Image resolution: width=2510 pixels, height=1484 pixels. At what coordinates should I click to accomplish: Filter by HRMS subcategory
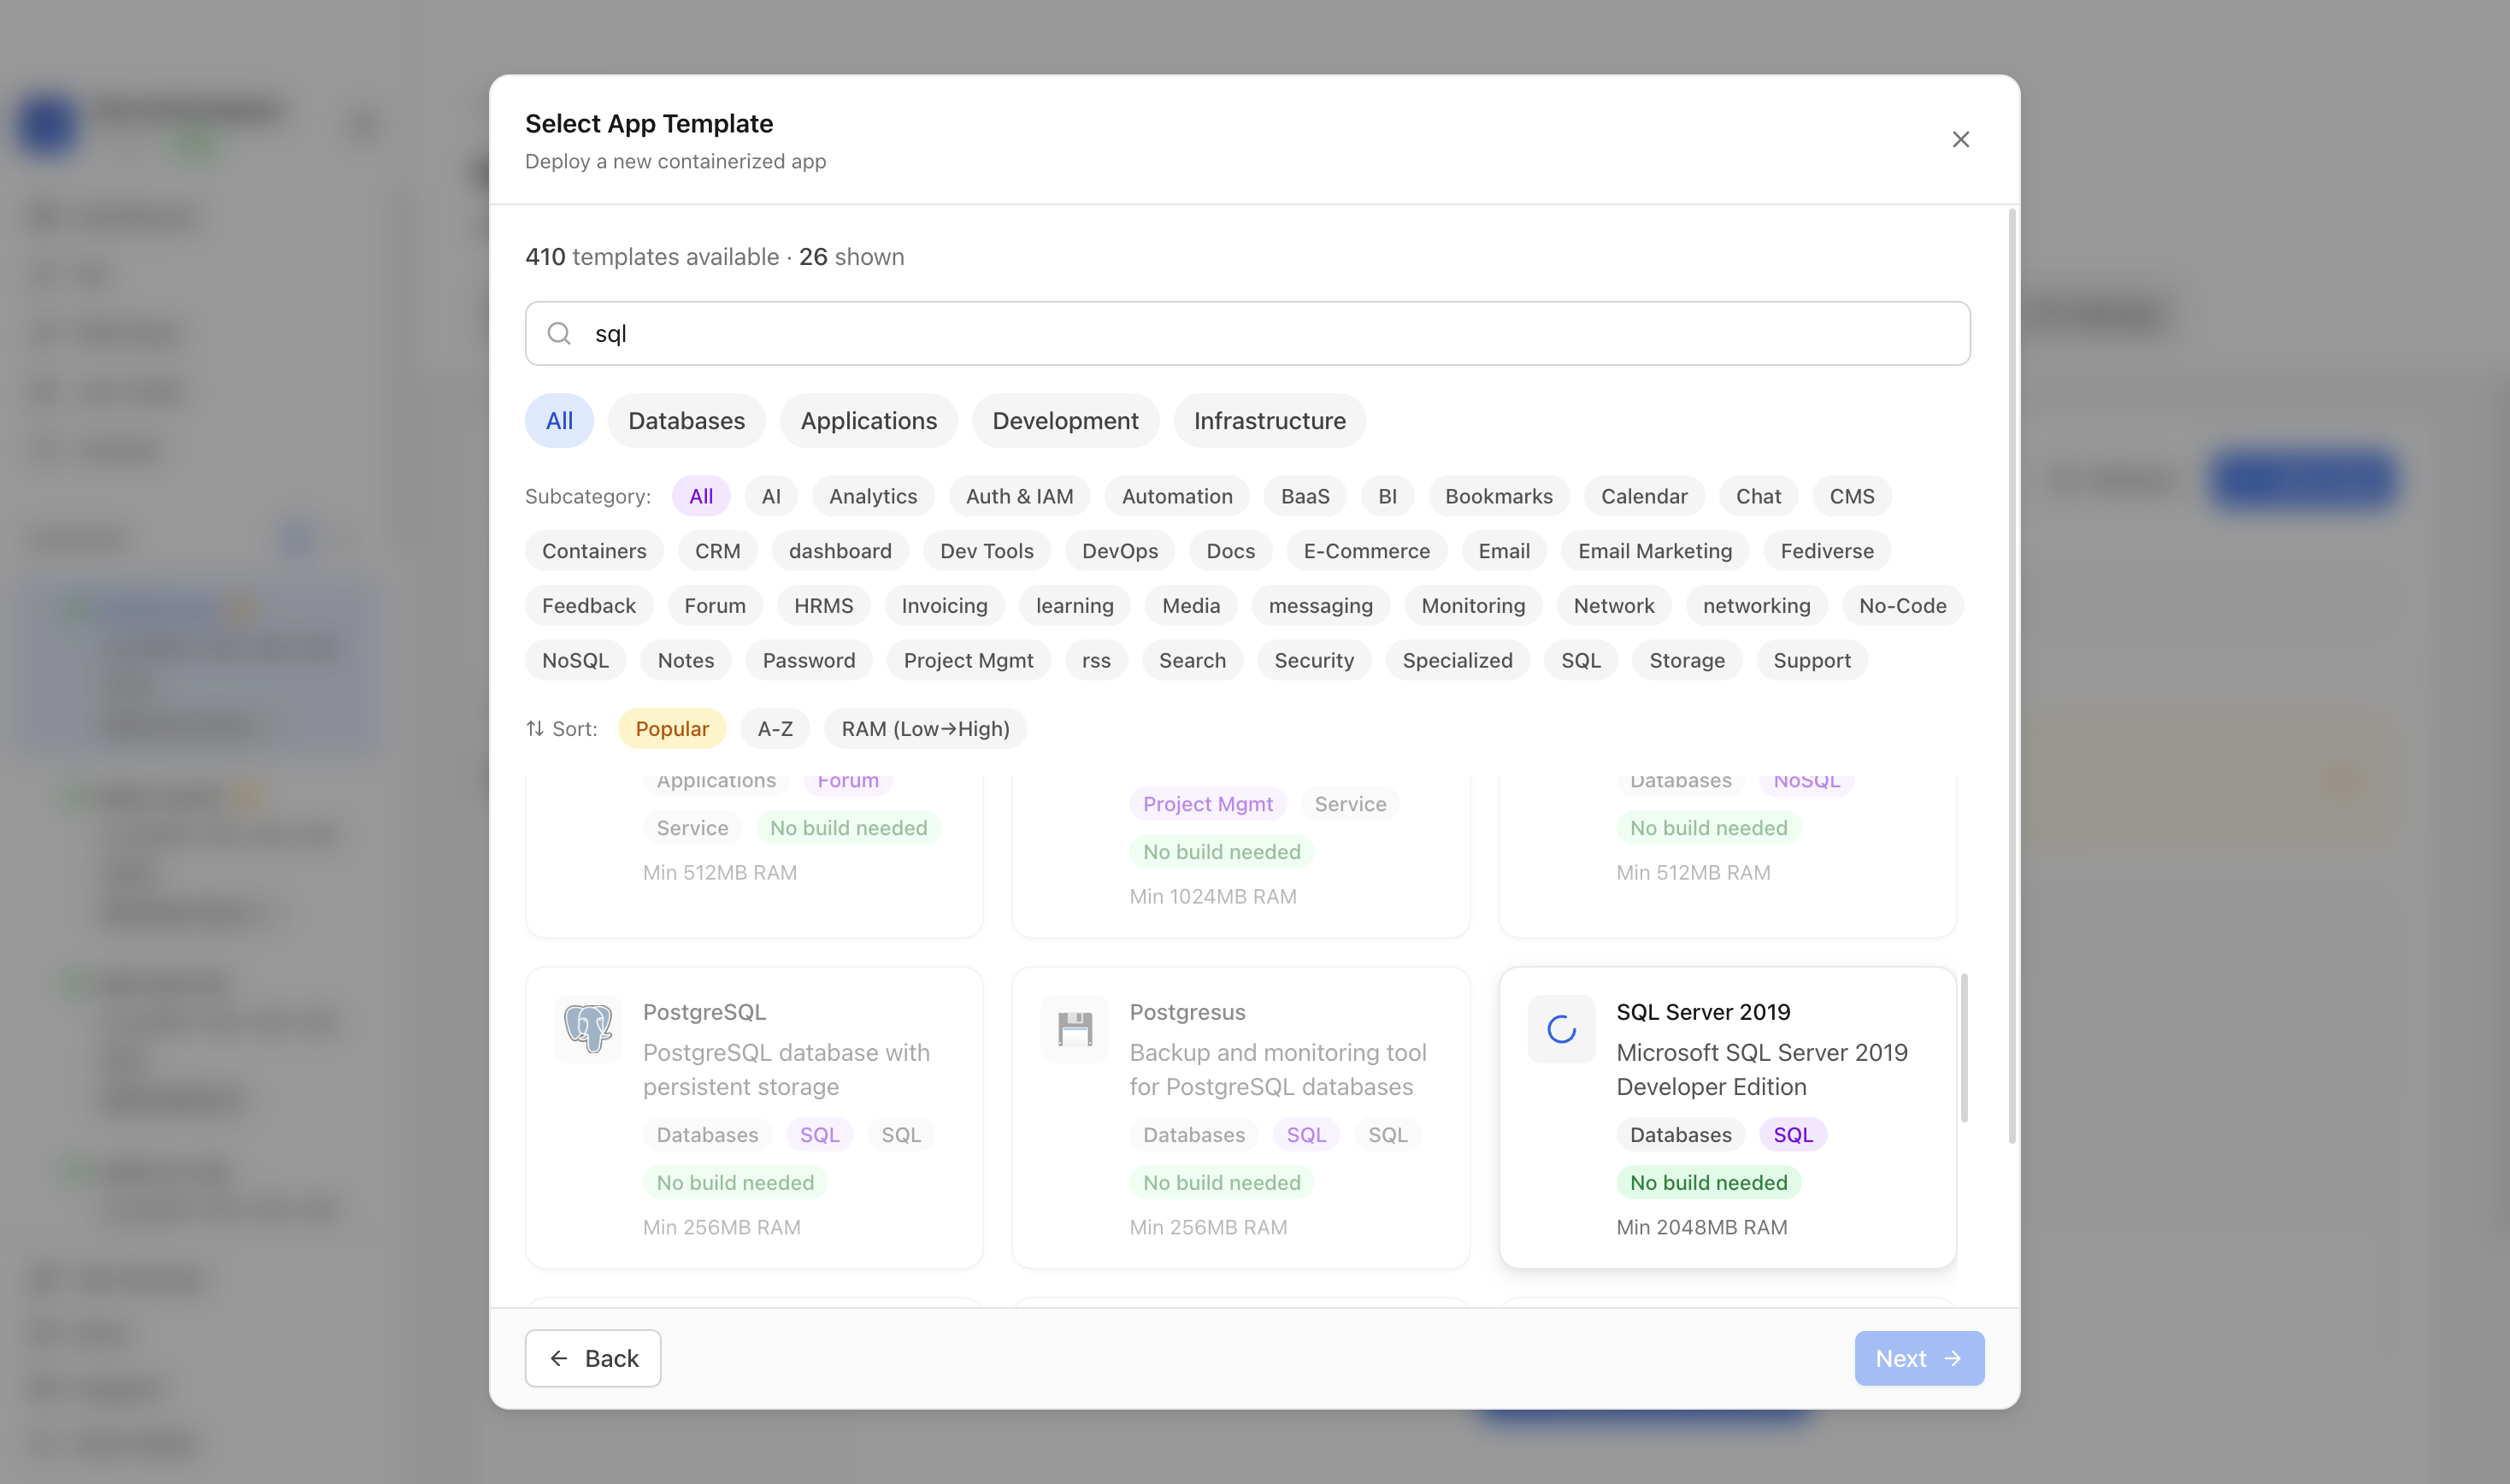click(823, 605)
